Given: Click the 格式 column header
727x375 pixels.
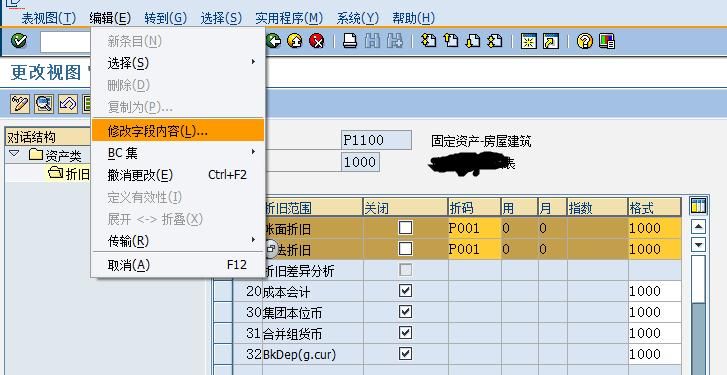Looking at the screenshot, I should click(x=655, y=208).
